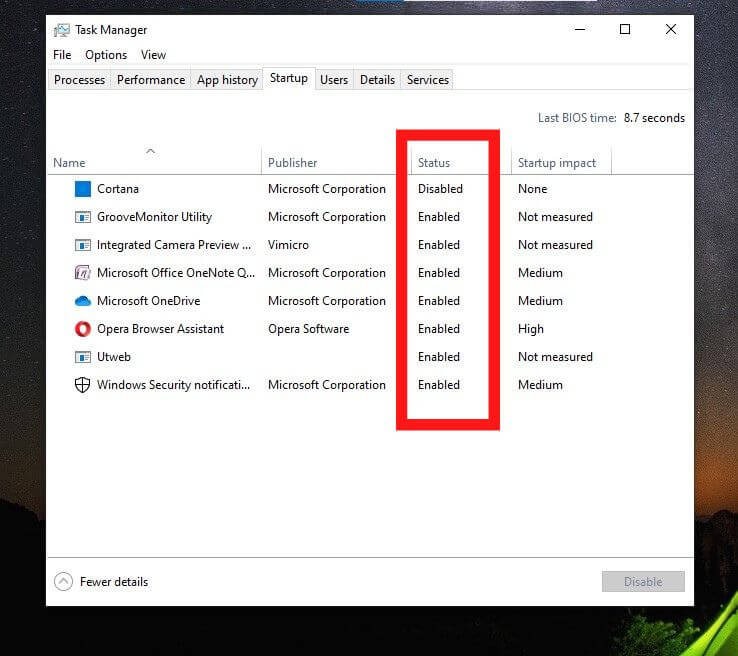Sort by the Name column header
Viewport: 738px width, 656px height.
pos(69,163)
